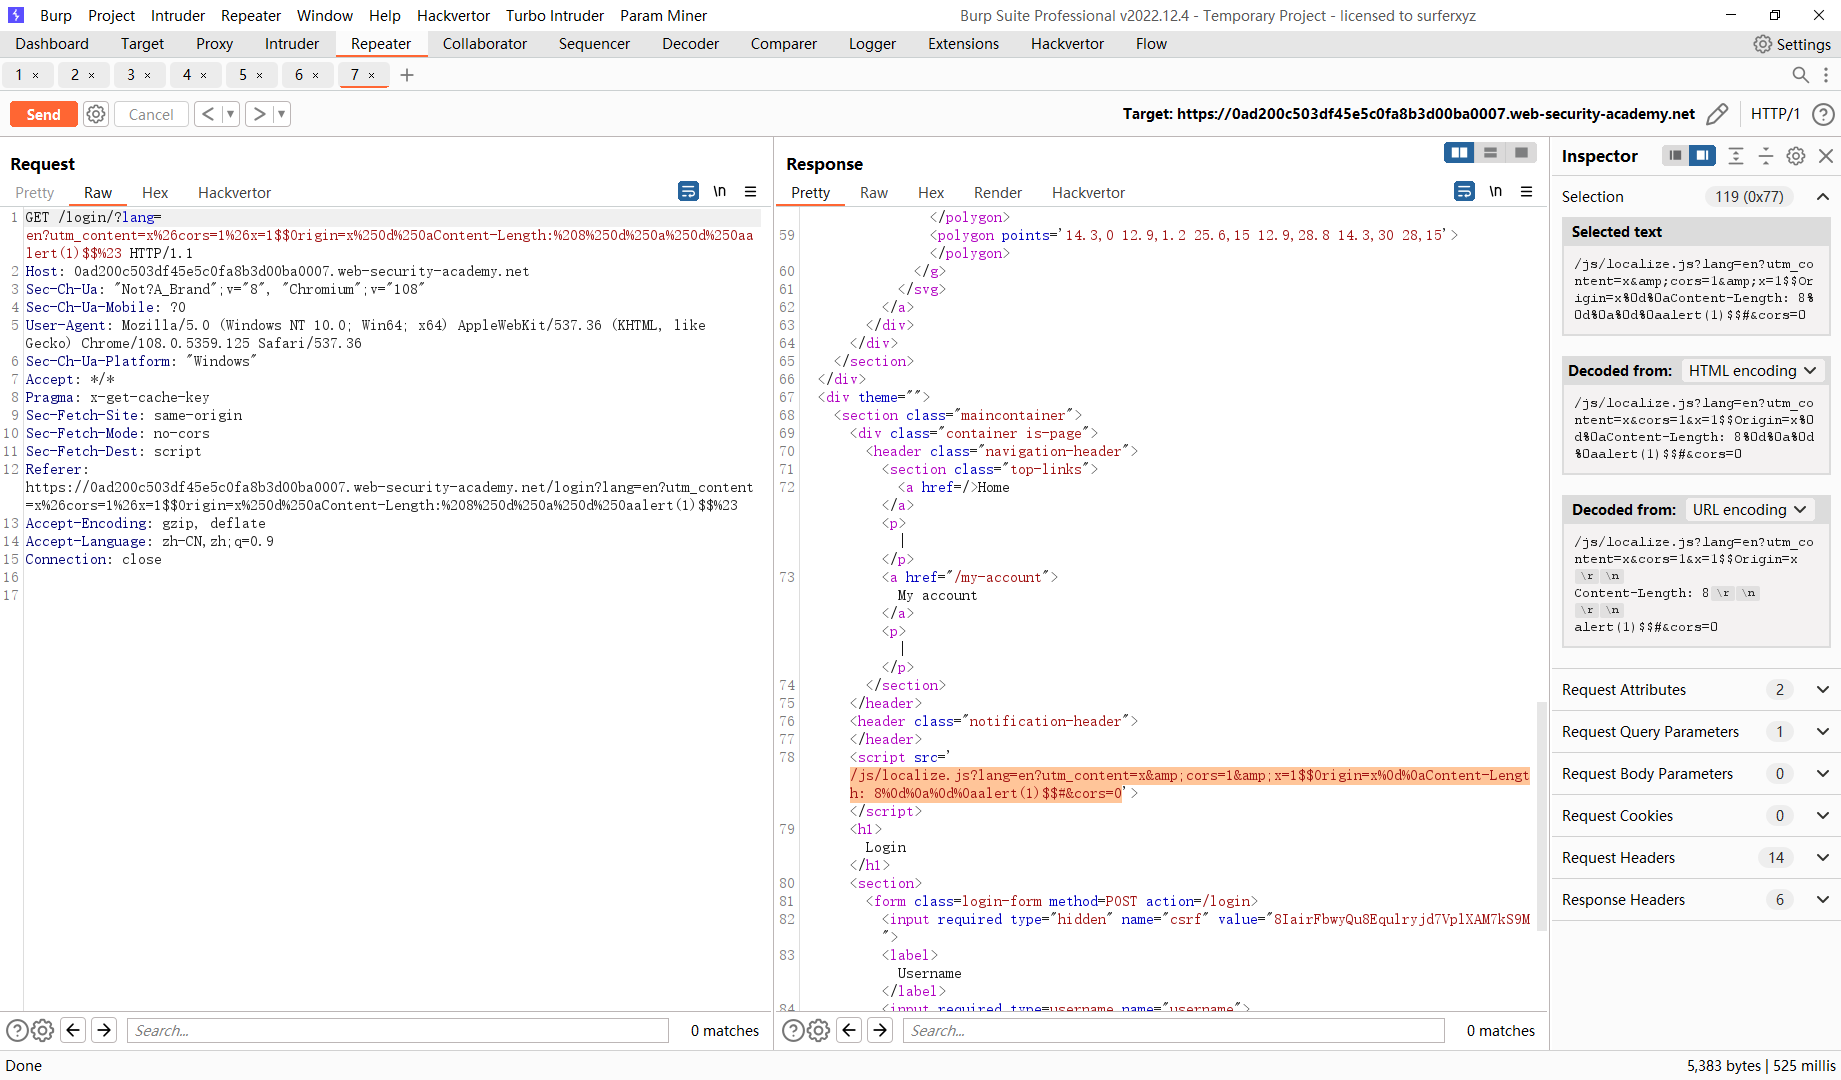Select top-bottom request/response layout

click(x=1491, y=152)
